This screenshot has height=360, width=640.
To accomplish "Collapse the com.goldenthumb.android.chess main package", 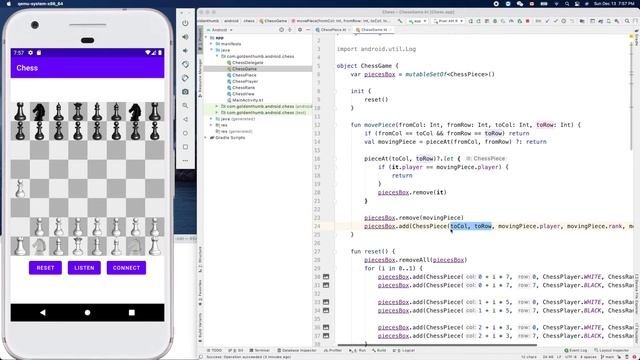I will [217, 56].
